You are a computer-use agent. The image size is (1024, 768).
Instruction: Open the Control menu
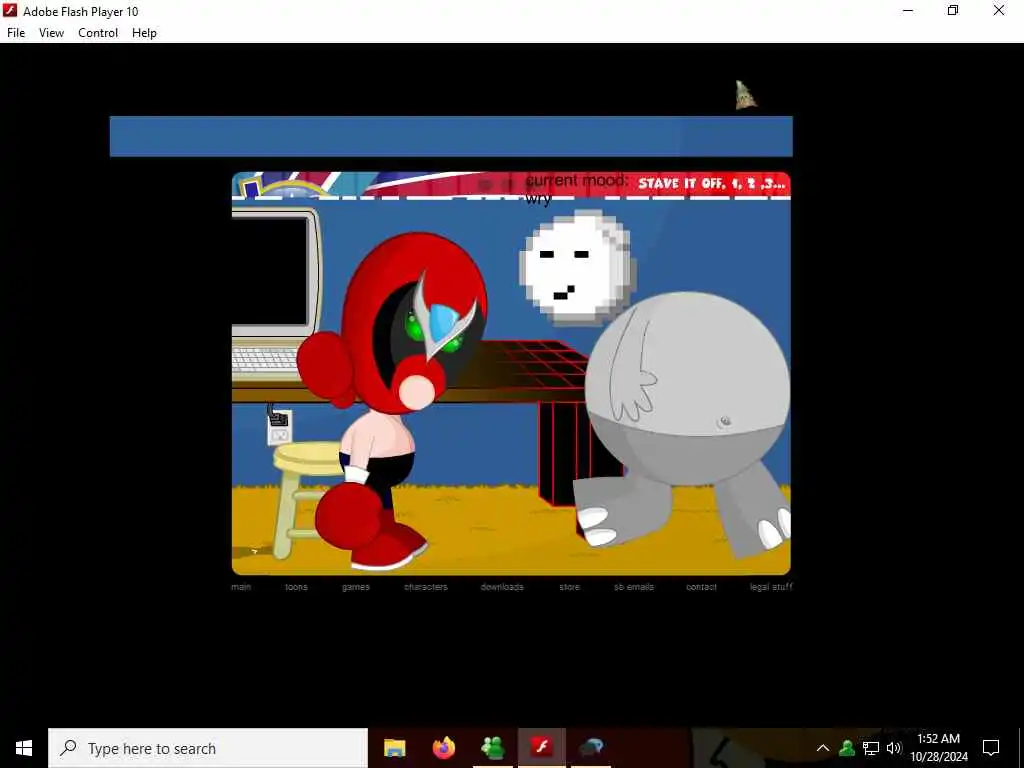point(98,33)
